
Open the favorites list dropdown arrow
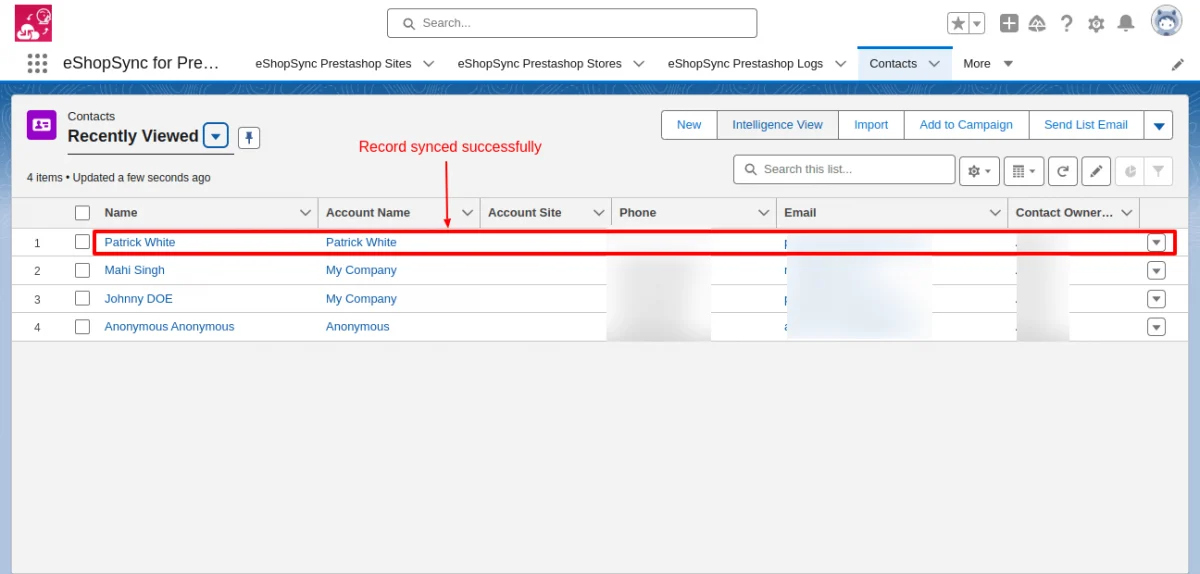pyautogui.click(x=977, y=23)
